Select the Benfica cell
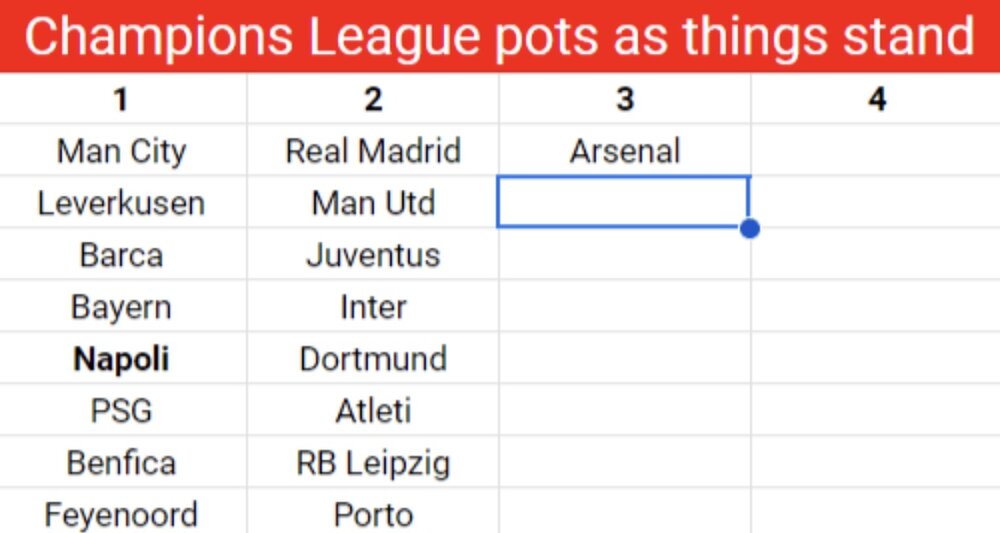1000x533 pixels. pyautogui.click(x=122, y=463)
